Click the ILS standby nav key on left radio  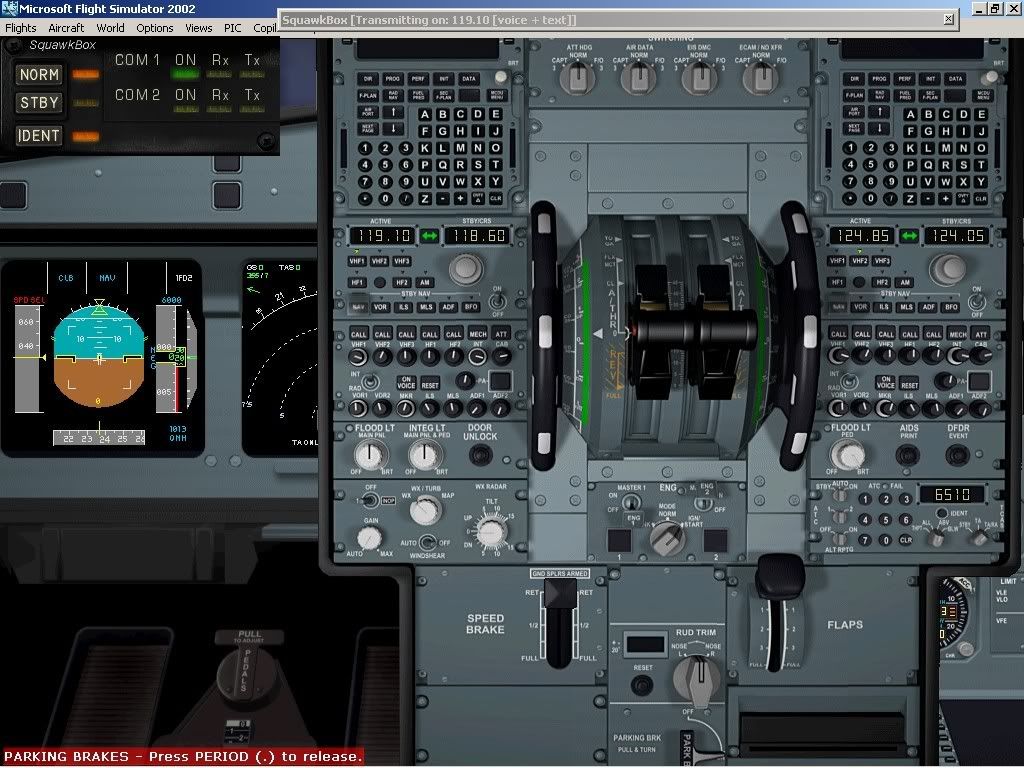tap(403, 306)
